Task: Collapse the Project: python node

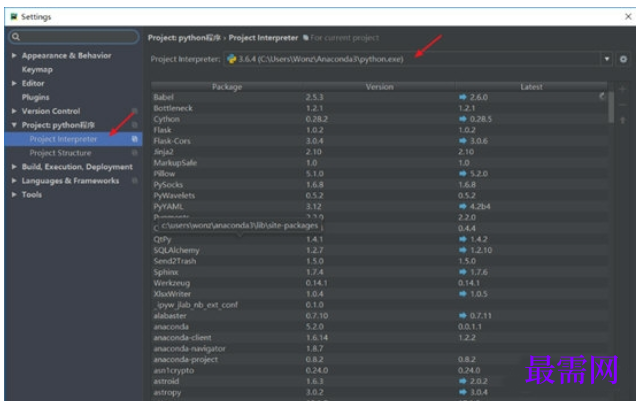Action: [14, 125]
